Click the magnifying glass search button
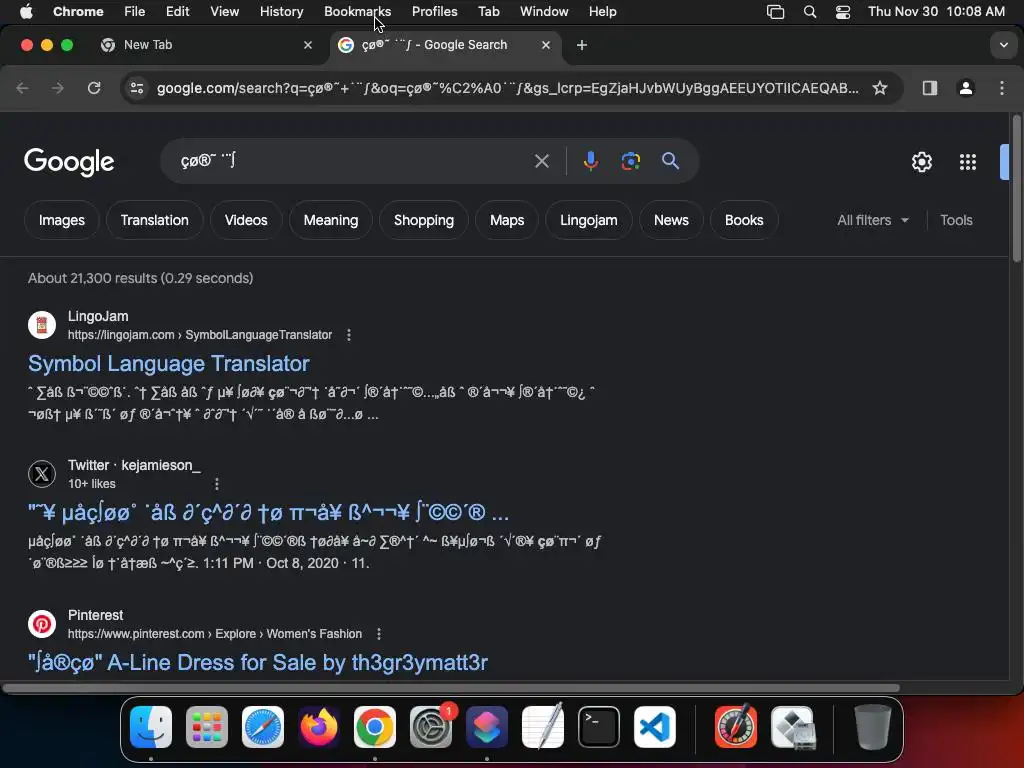 pyautogui.click(x=670, y=161)
